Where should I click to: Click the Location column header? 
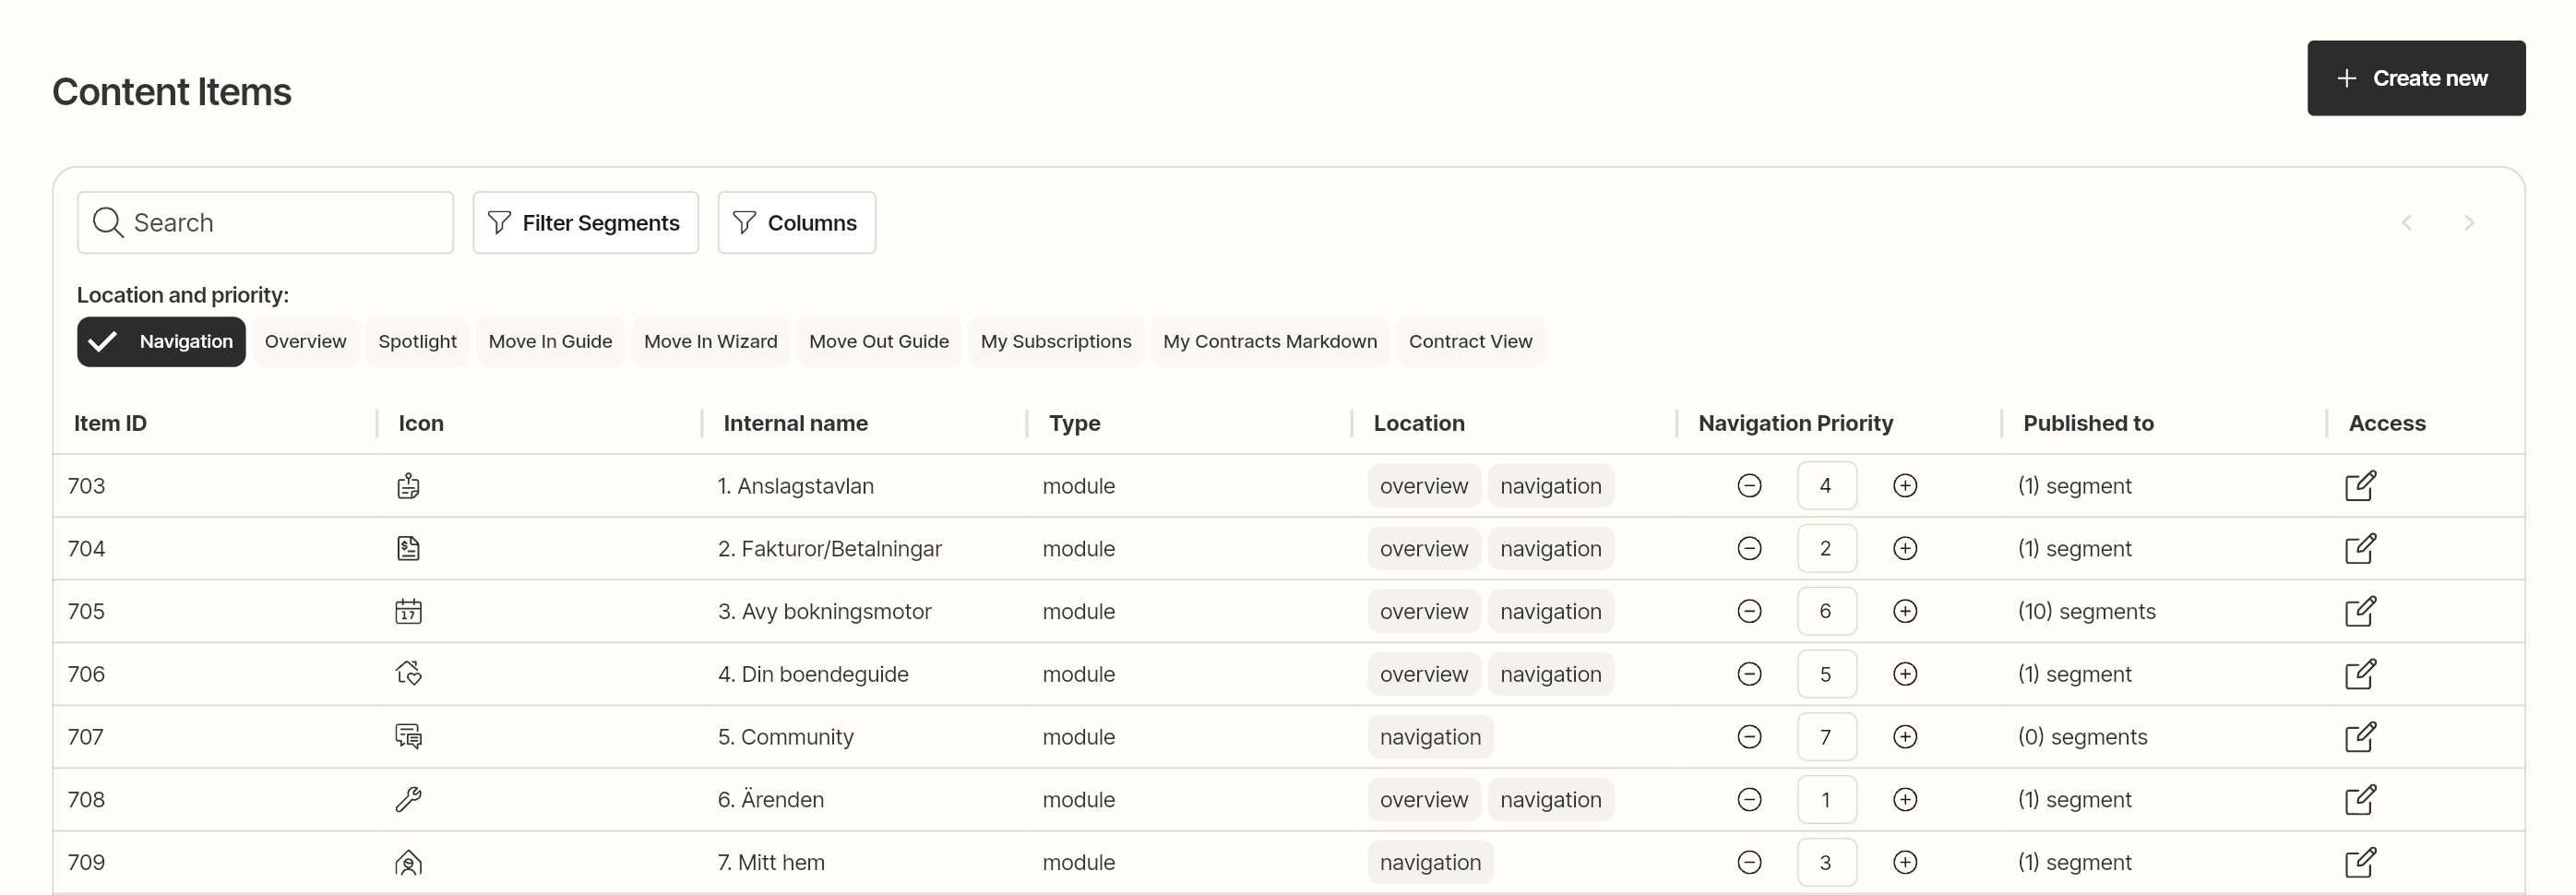(1418, 424)
